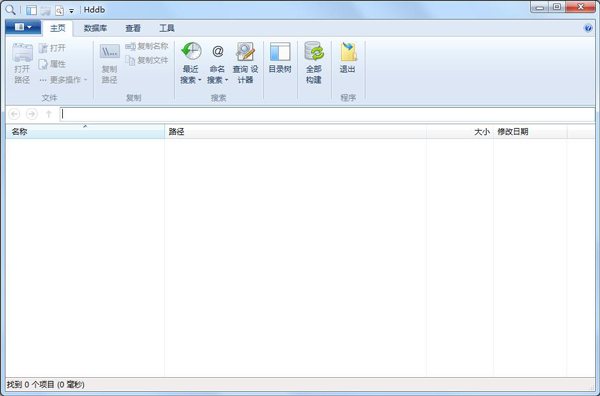Toggle the directory tree quick-access icon in title bar
Image resolution: width=600 pixels, height=396 pixels.
click(32, 10)
